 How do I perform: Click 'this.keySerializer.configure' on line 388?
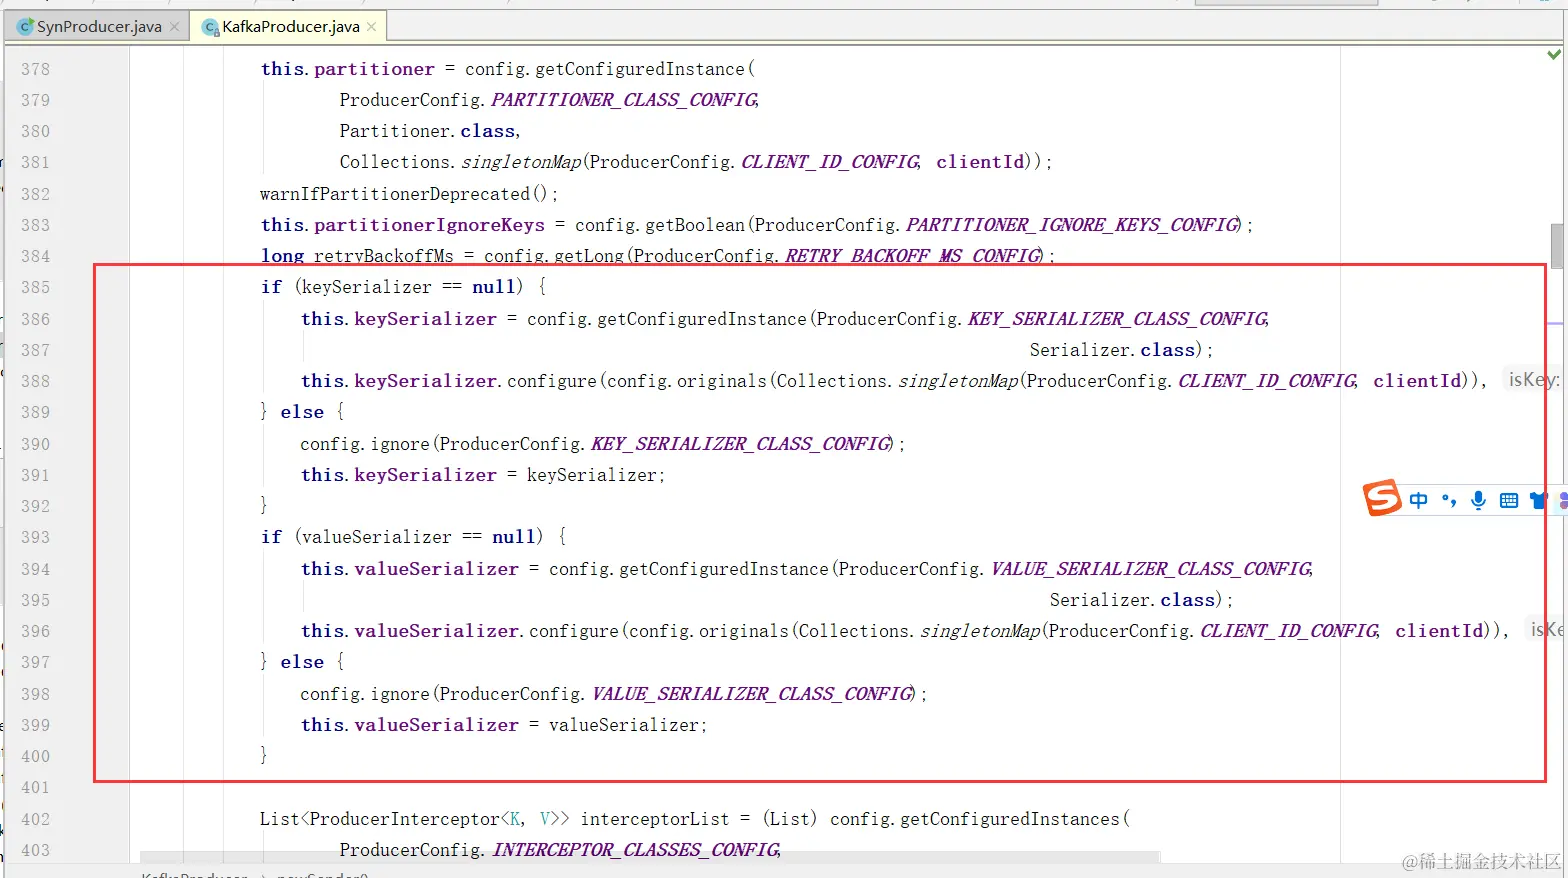pyautogui.click(x=448, y=381)
